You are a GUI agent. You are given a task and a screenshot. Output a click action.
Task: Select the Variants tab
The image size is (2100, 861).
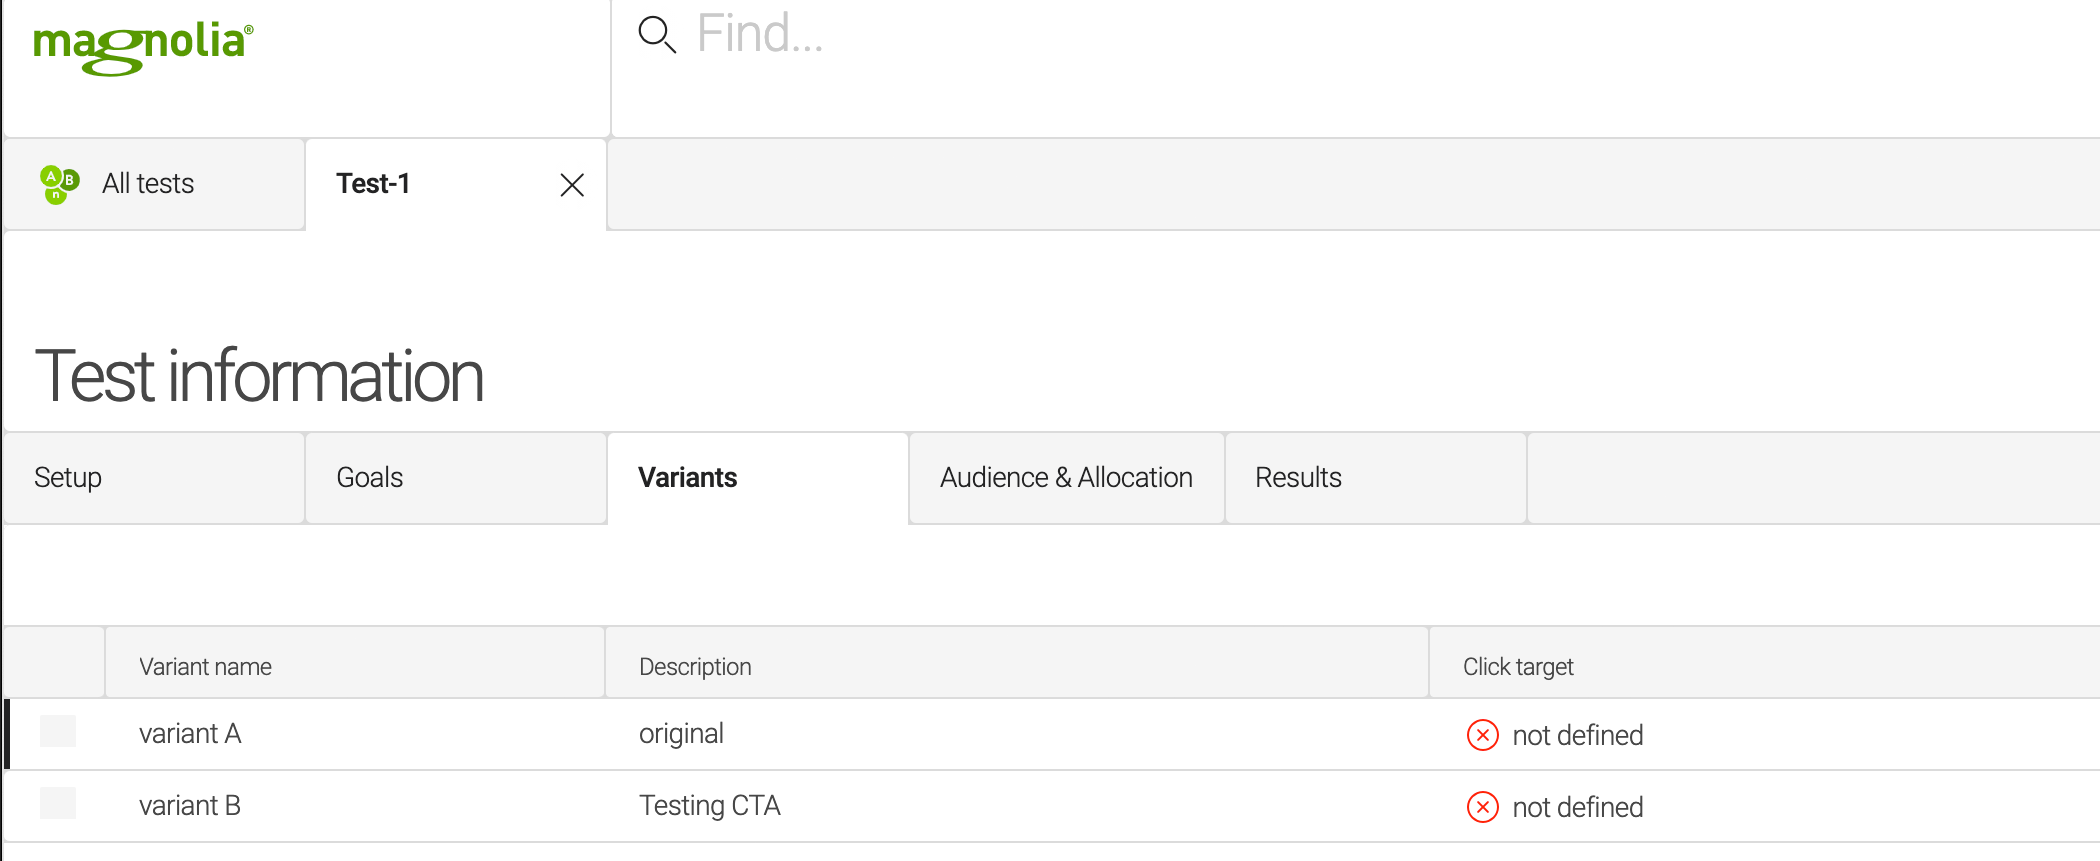(687, 478)
